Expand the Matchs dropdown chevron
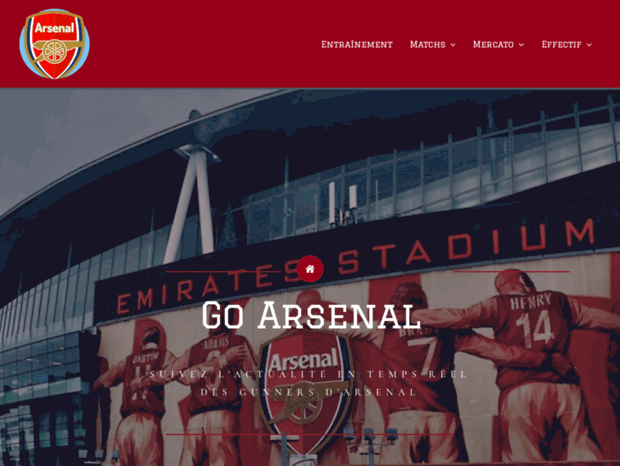Image resolution: width=620 pixels, height=466 pixels. pos(453,45)
